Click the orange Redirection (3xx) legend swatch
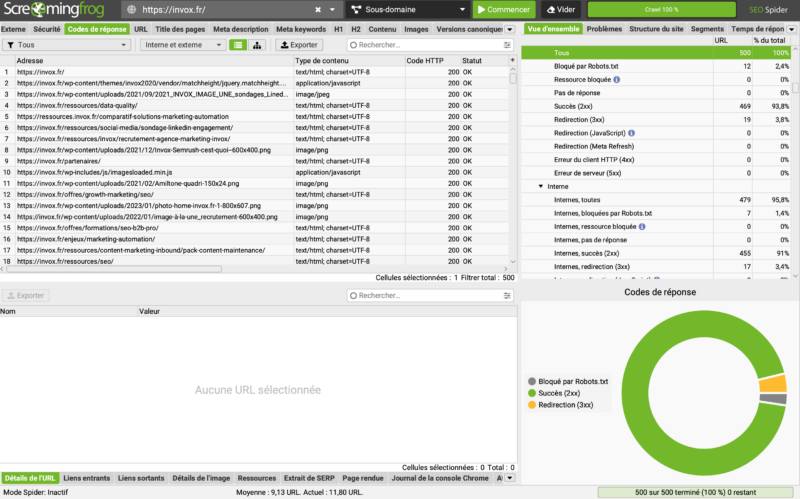This screenshot has height=499, width=800. click(532, 405)
